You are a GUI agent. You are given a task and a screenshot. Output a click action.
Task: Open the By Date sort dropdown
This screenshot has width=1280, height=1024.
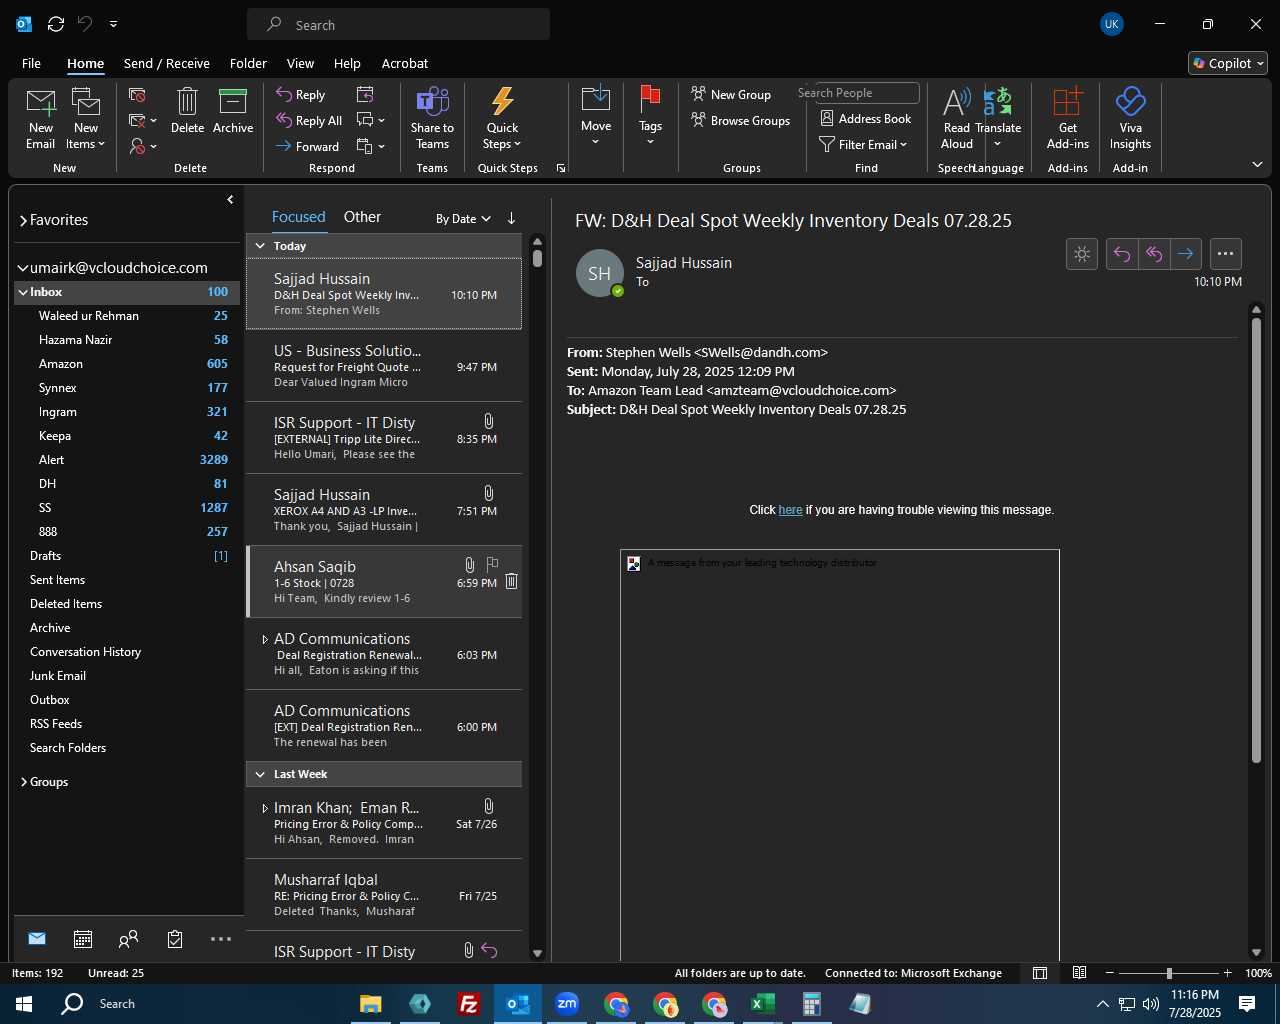pos(463,219)
